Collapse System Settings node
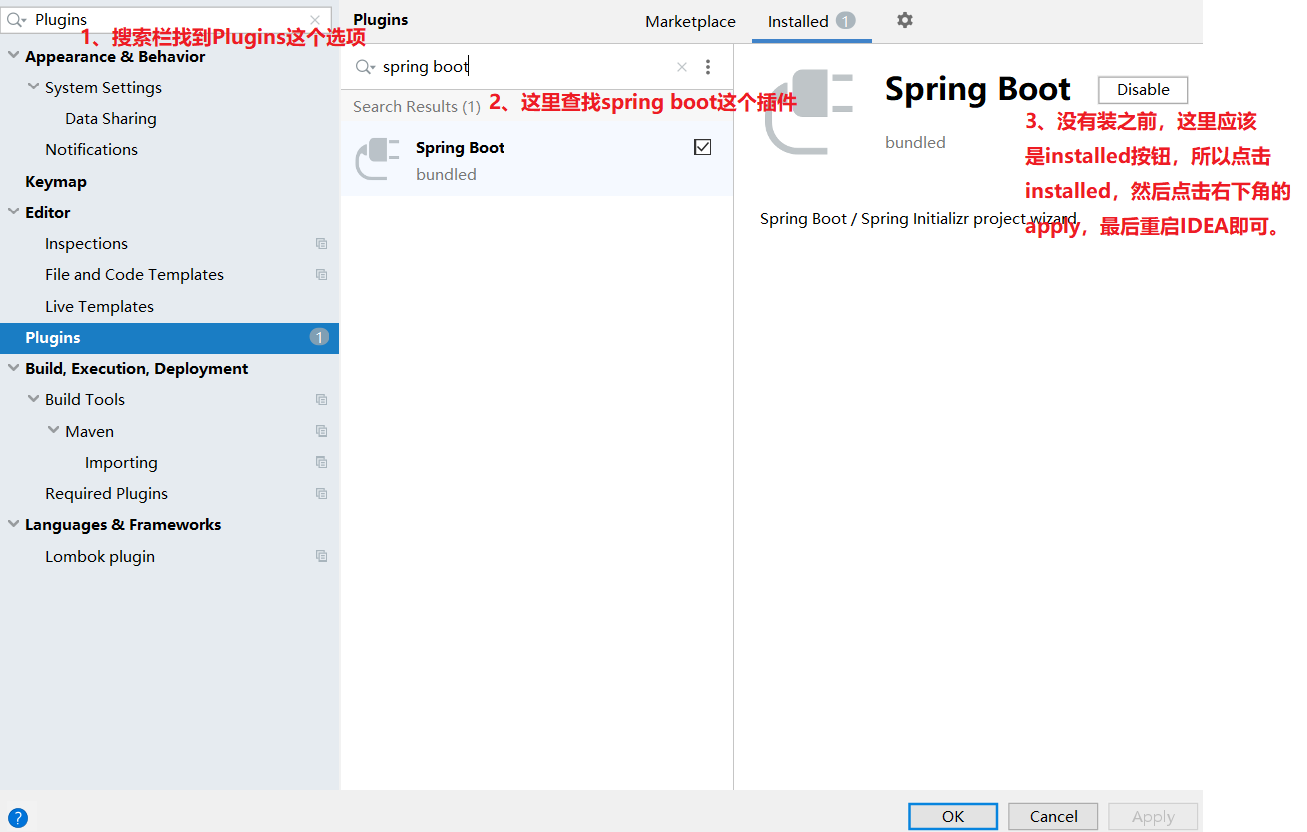This screenshot has width=1307, height=832. click(x=33, y=87)
